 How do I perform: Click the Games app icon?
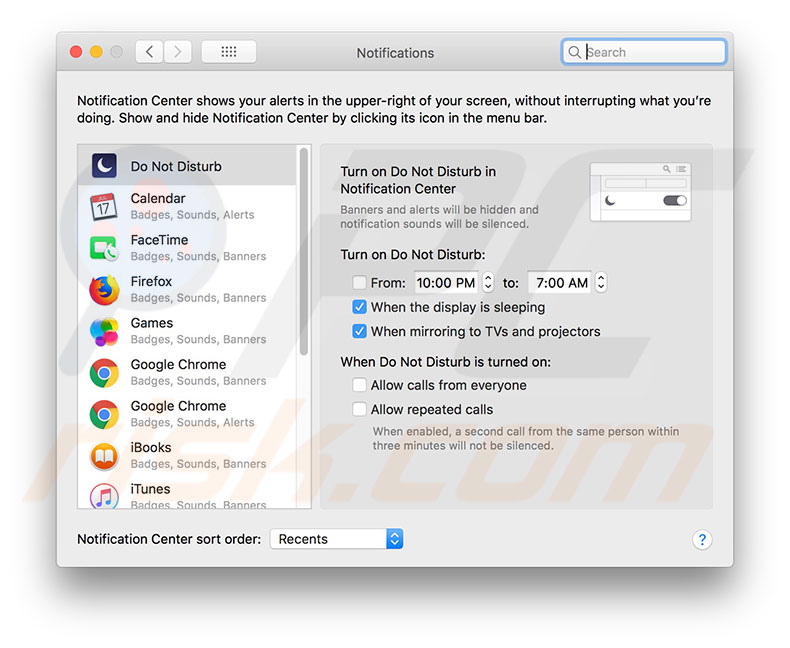104,332
